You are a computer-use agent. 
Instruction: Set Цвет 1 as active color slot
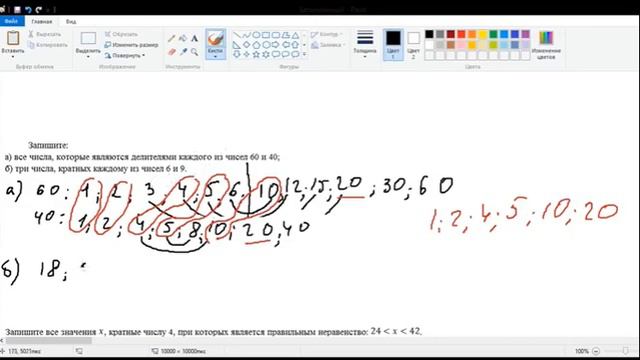393,44
